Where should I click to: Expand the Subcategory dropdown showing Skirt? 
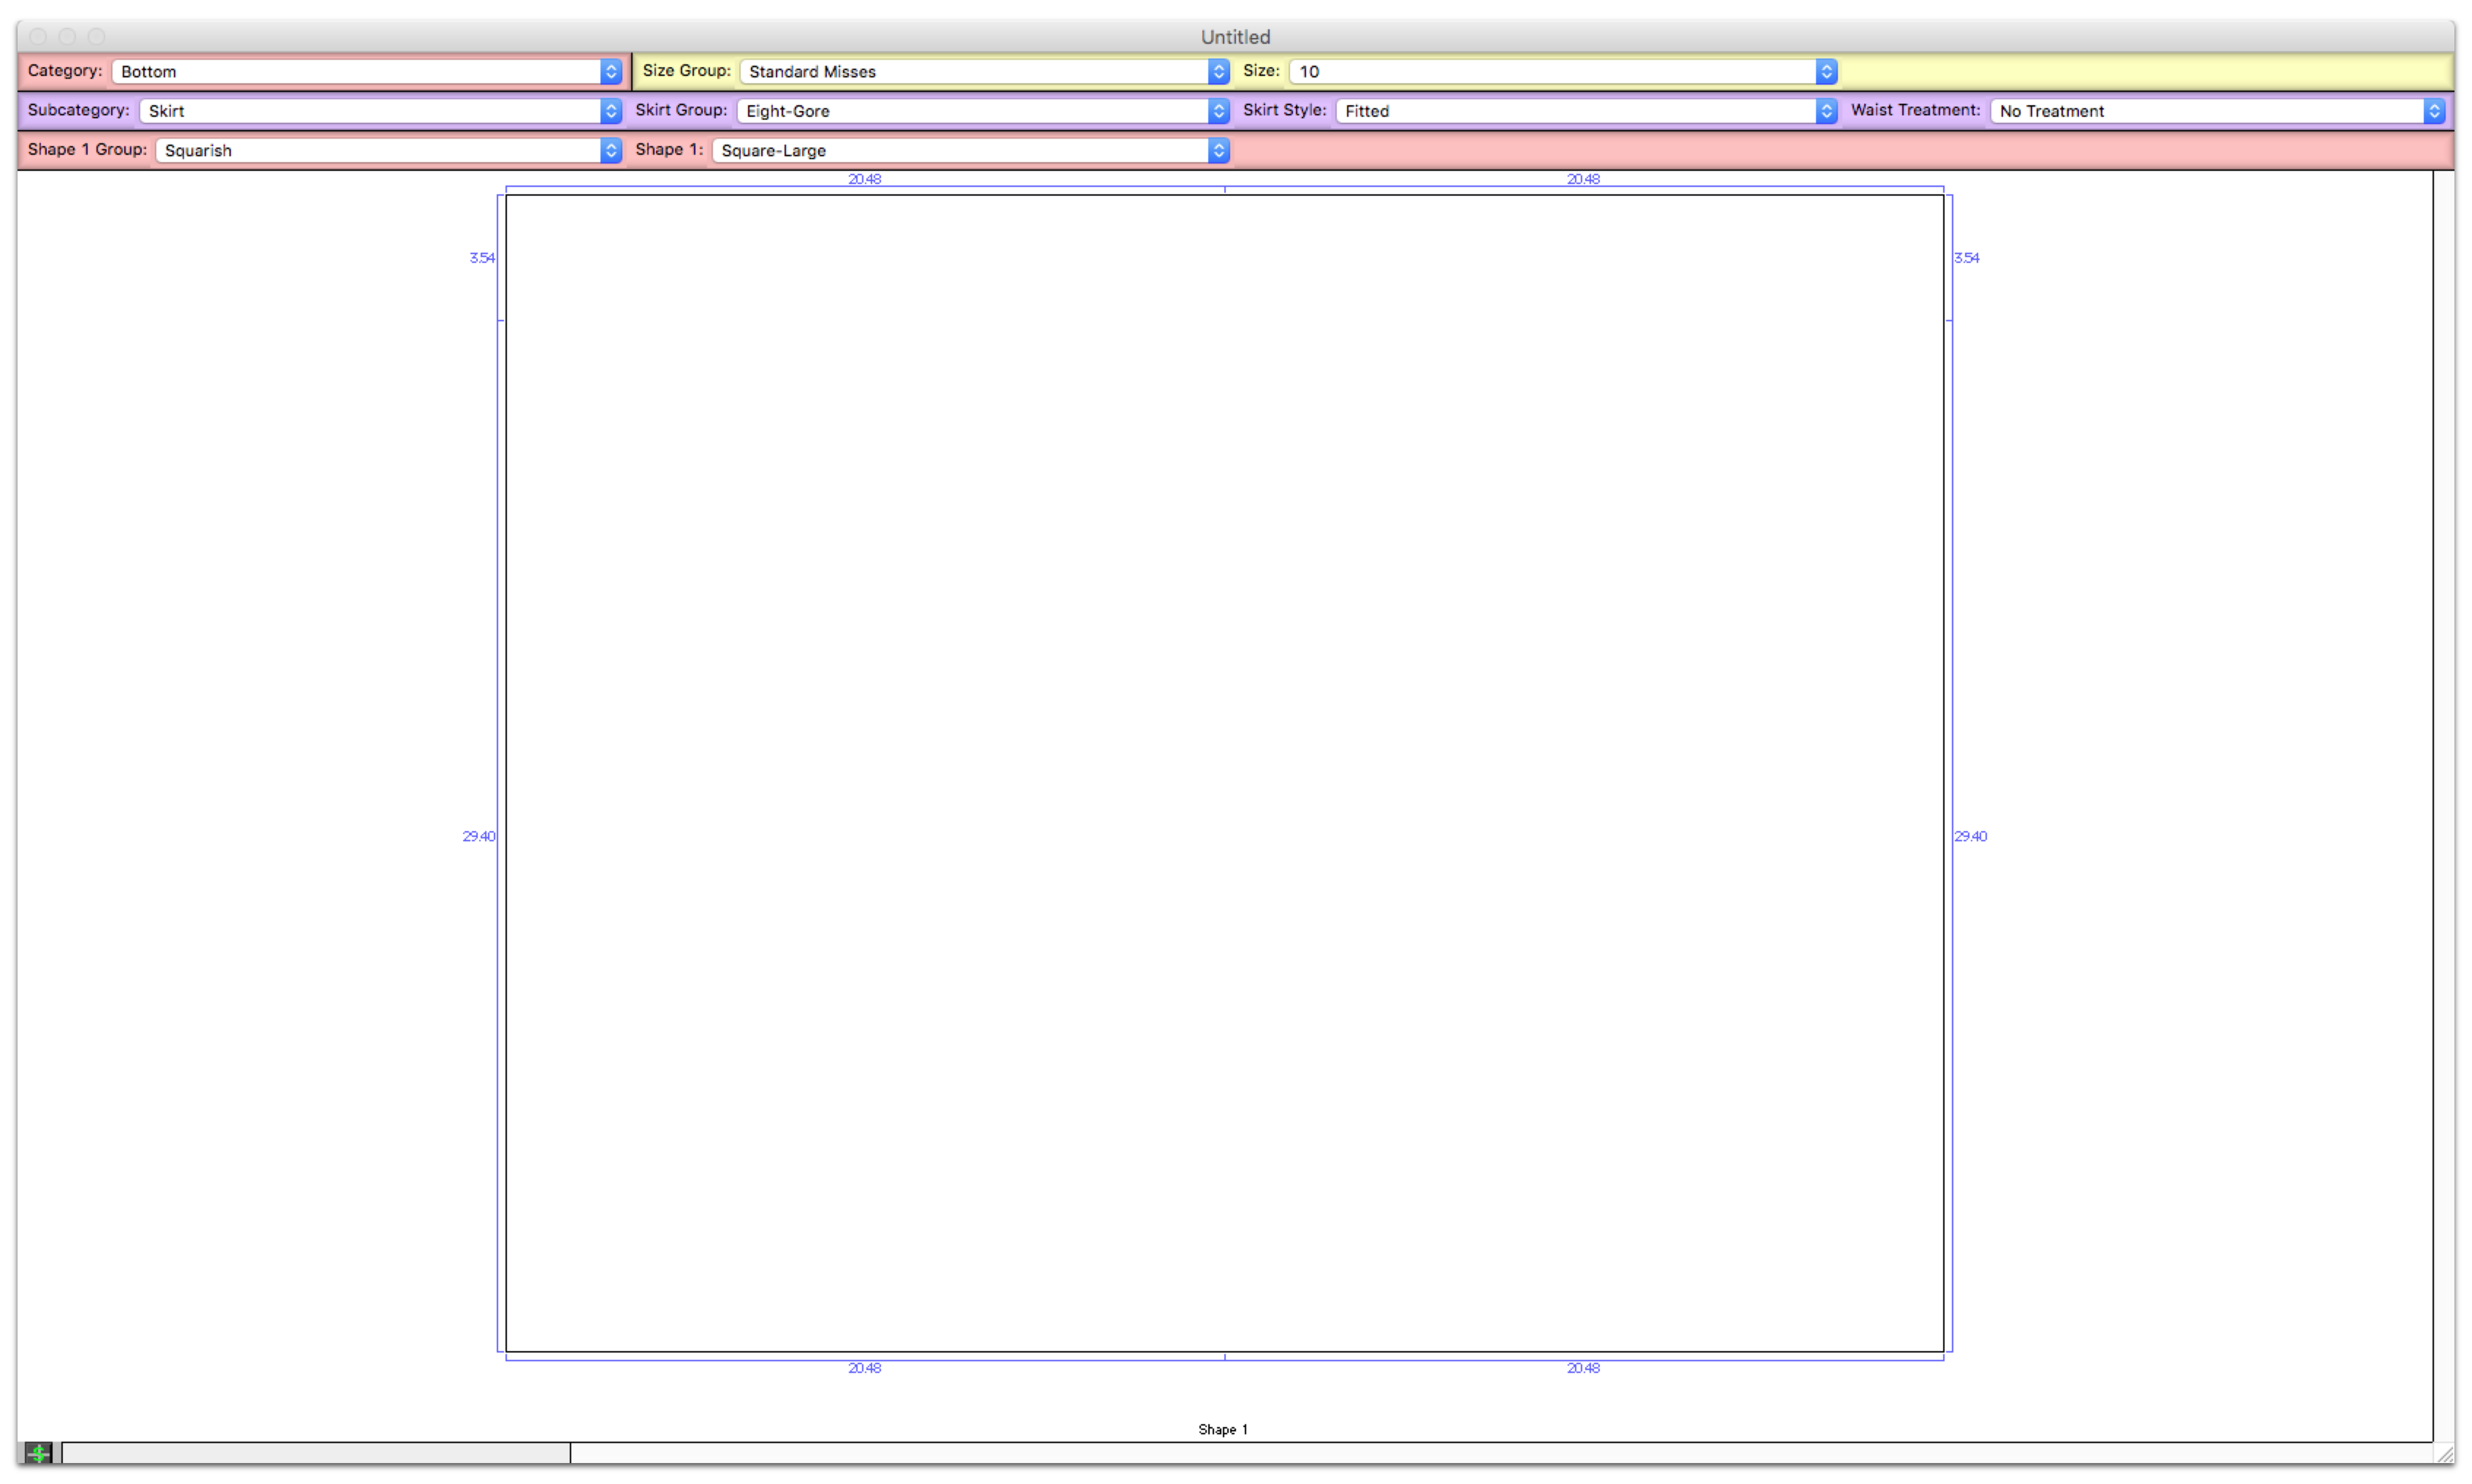pos(381,111)
